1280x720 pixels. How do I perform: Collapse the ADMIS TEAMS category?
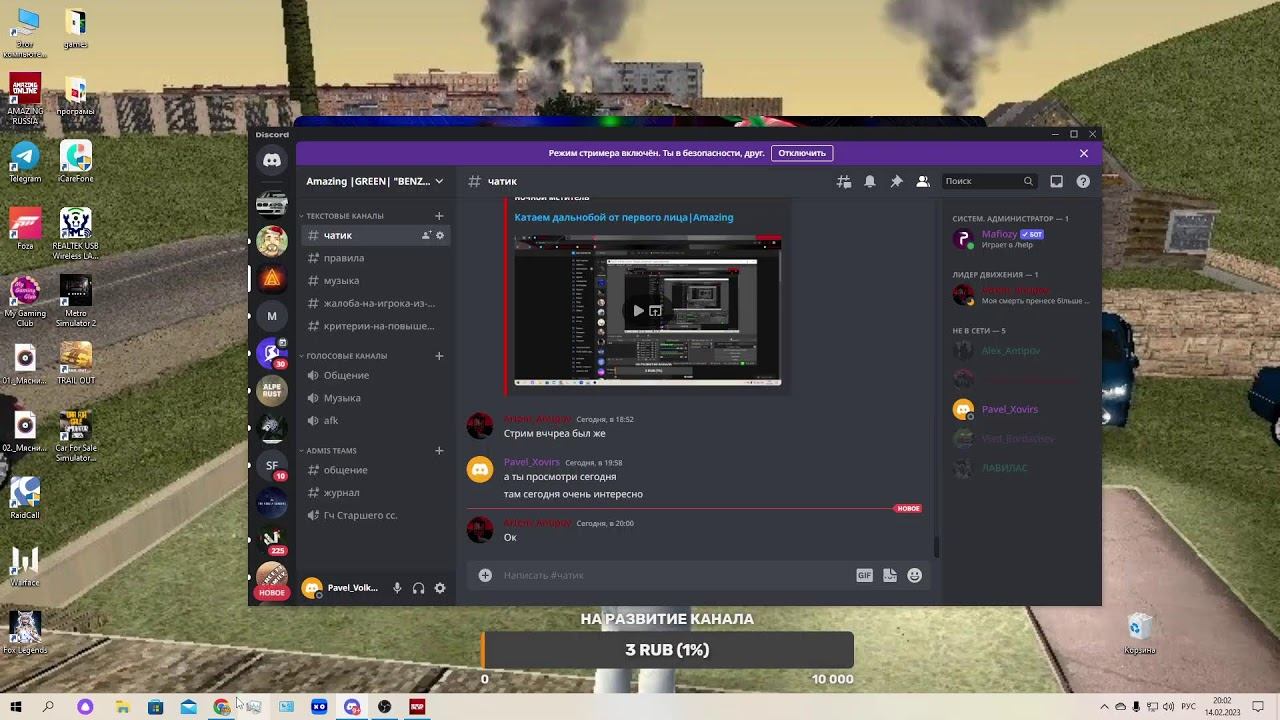coord(331,451)
